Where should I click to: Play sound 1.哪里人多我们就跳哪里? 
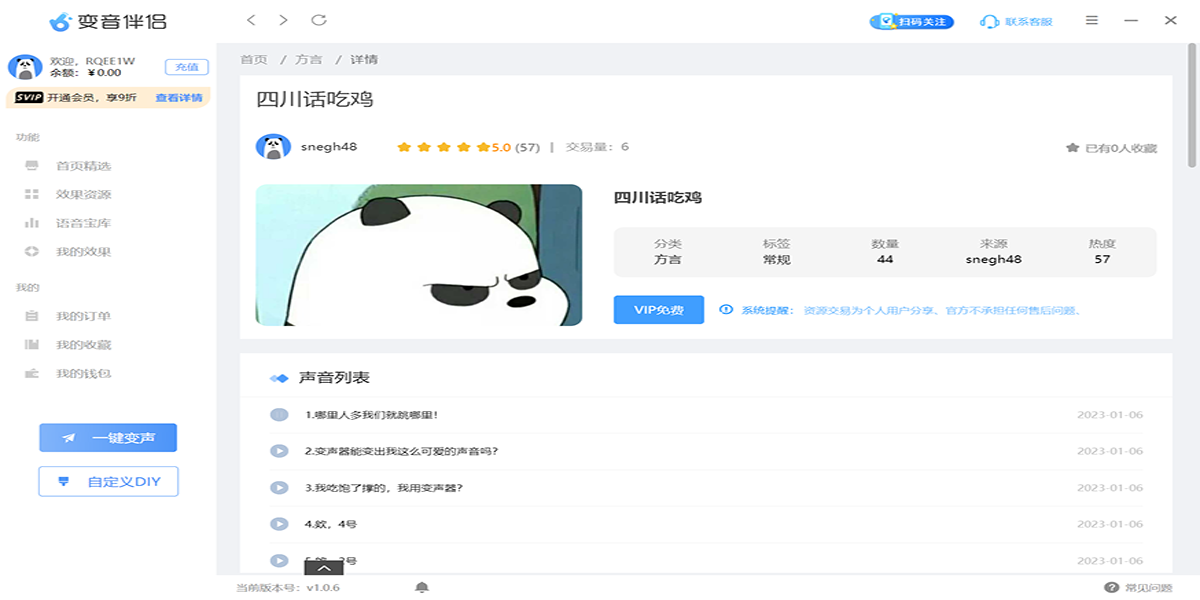point(279,415)
